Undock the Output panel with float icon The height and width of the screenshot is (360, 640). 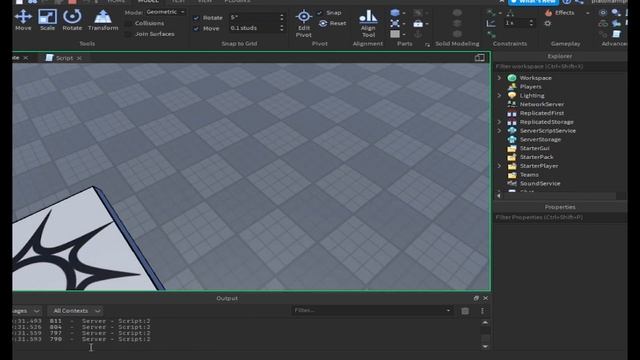click(x=476, y=298)
